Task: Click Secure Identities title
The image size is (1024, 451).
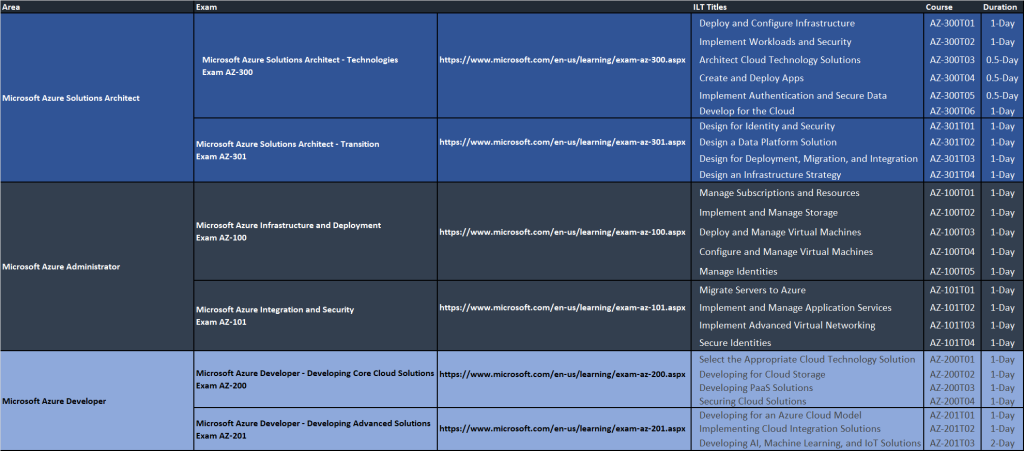Action: click(735, 343)
